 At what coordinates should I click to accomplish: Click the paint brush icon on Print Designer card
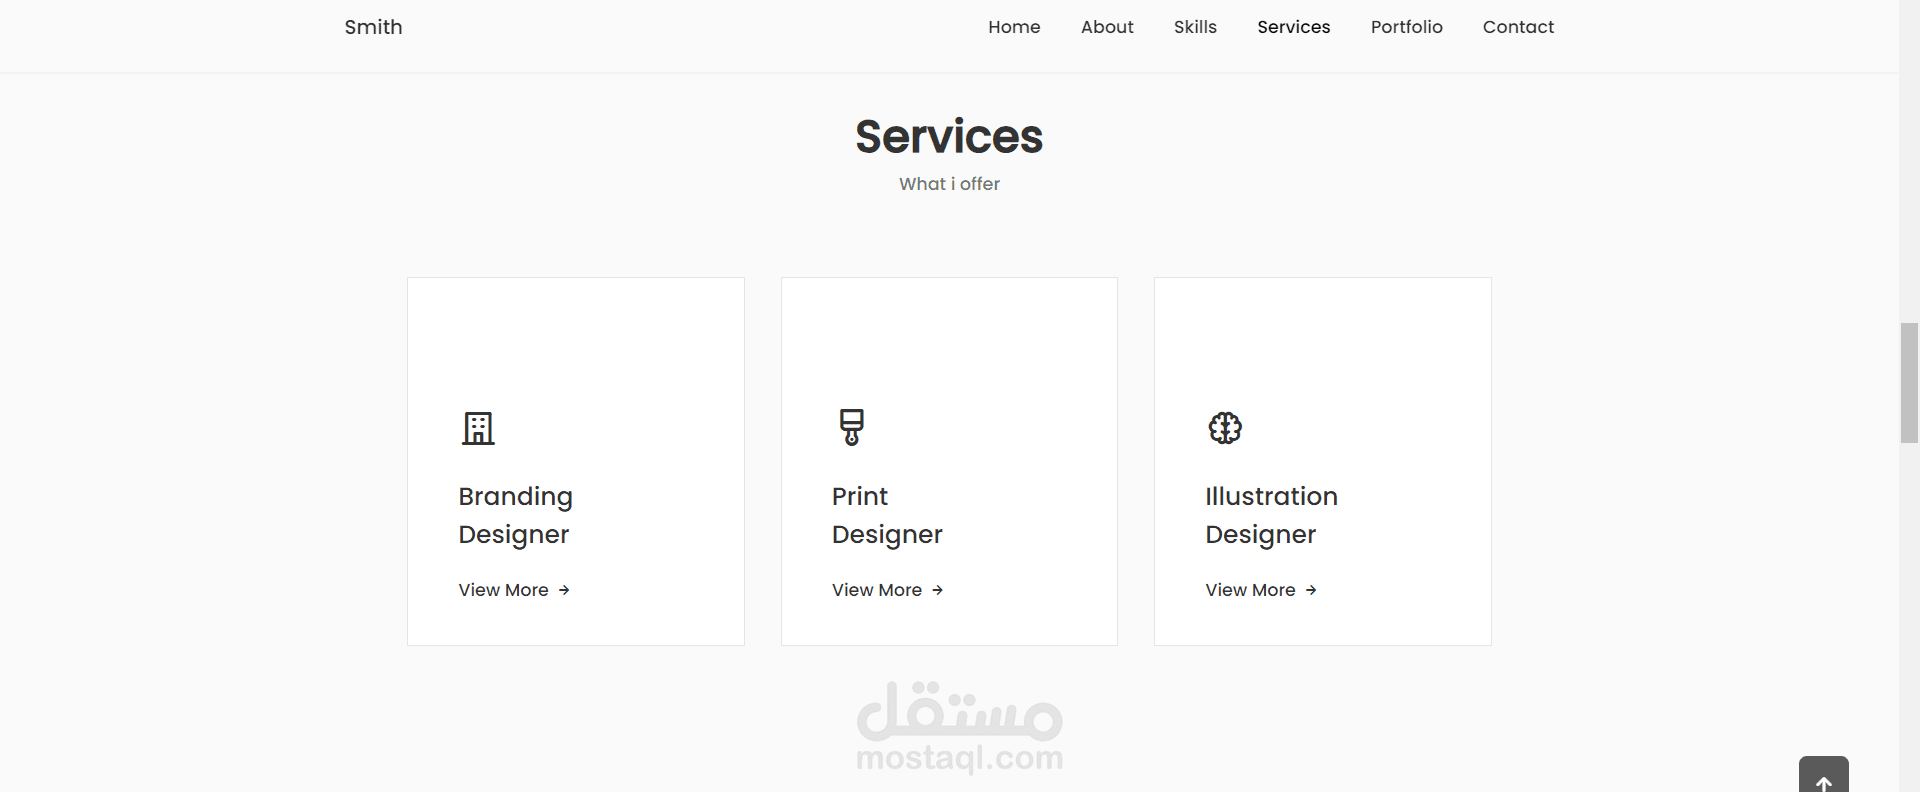click(851, 427)
